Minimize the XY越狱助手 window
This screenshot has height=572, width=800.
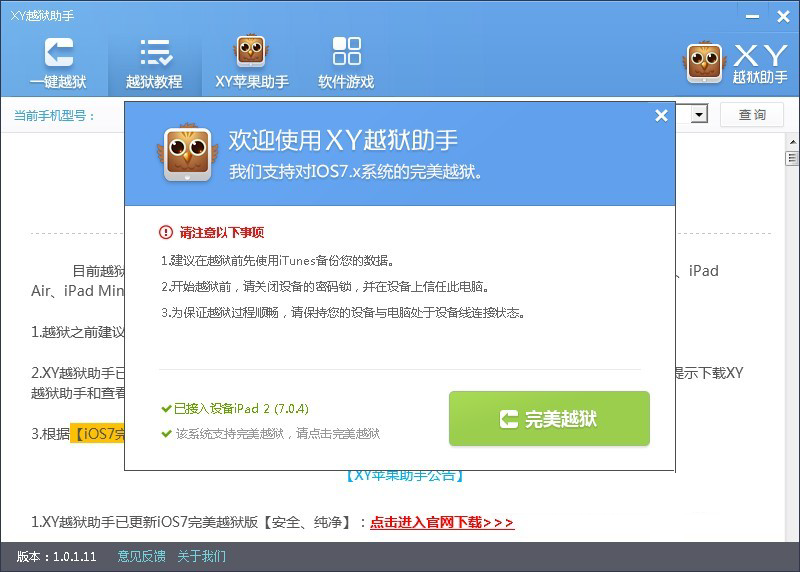pos(752,16)
